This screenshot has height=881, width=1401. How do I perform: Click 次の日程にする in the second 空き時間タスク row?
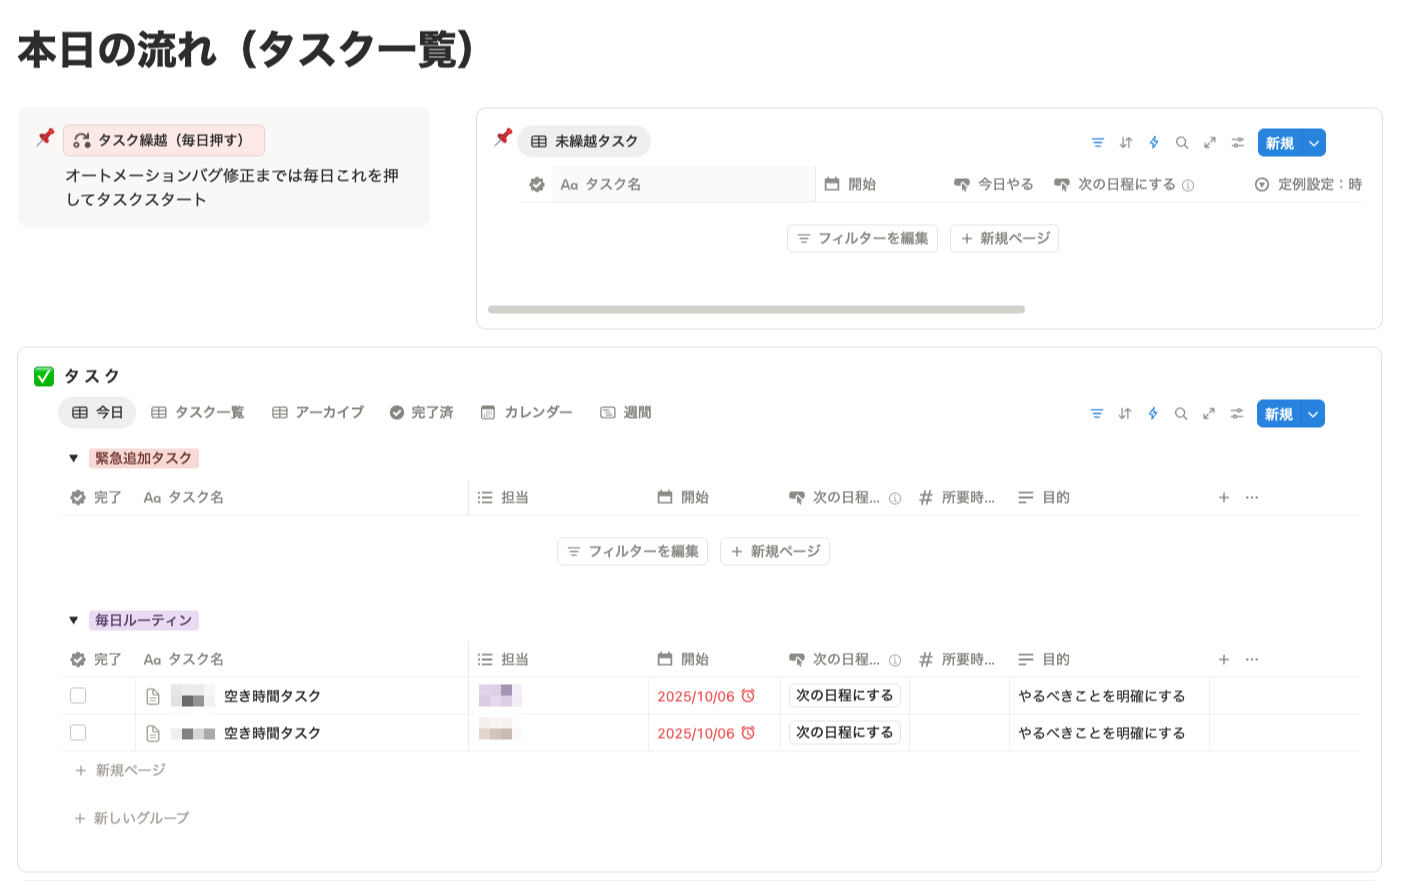tap(845, 732)
